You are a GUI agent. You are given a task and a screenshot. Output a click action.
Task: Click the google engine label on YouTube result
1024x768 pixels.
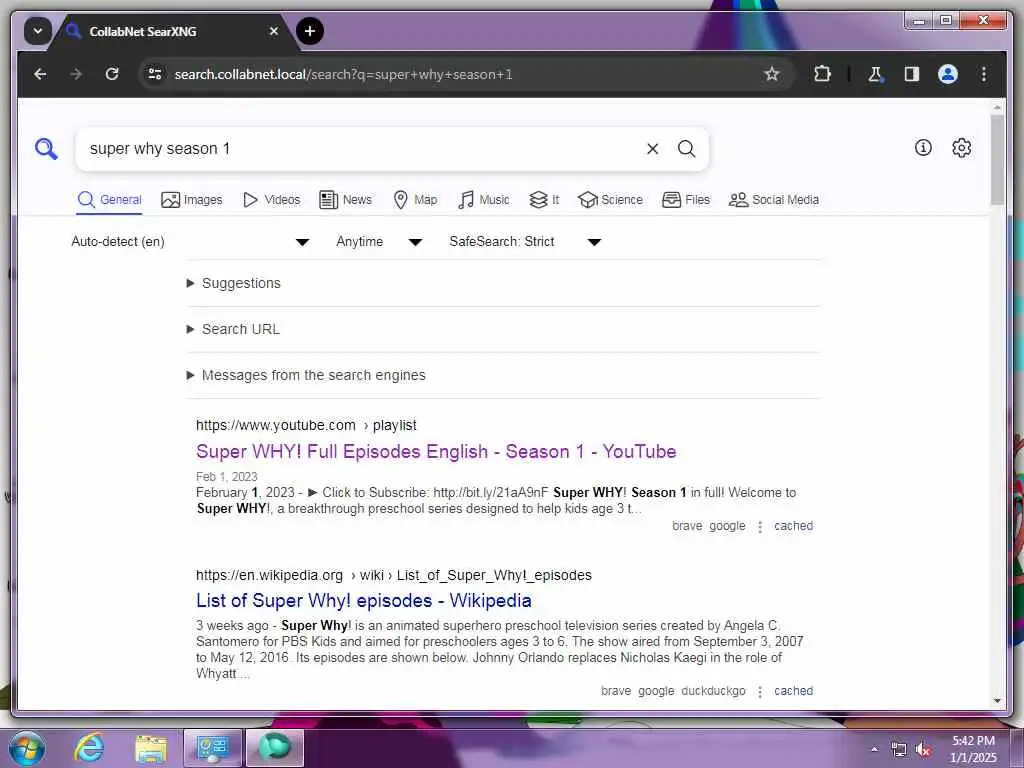[727, 526]
